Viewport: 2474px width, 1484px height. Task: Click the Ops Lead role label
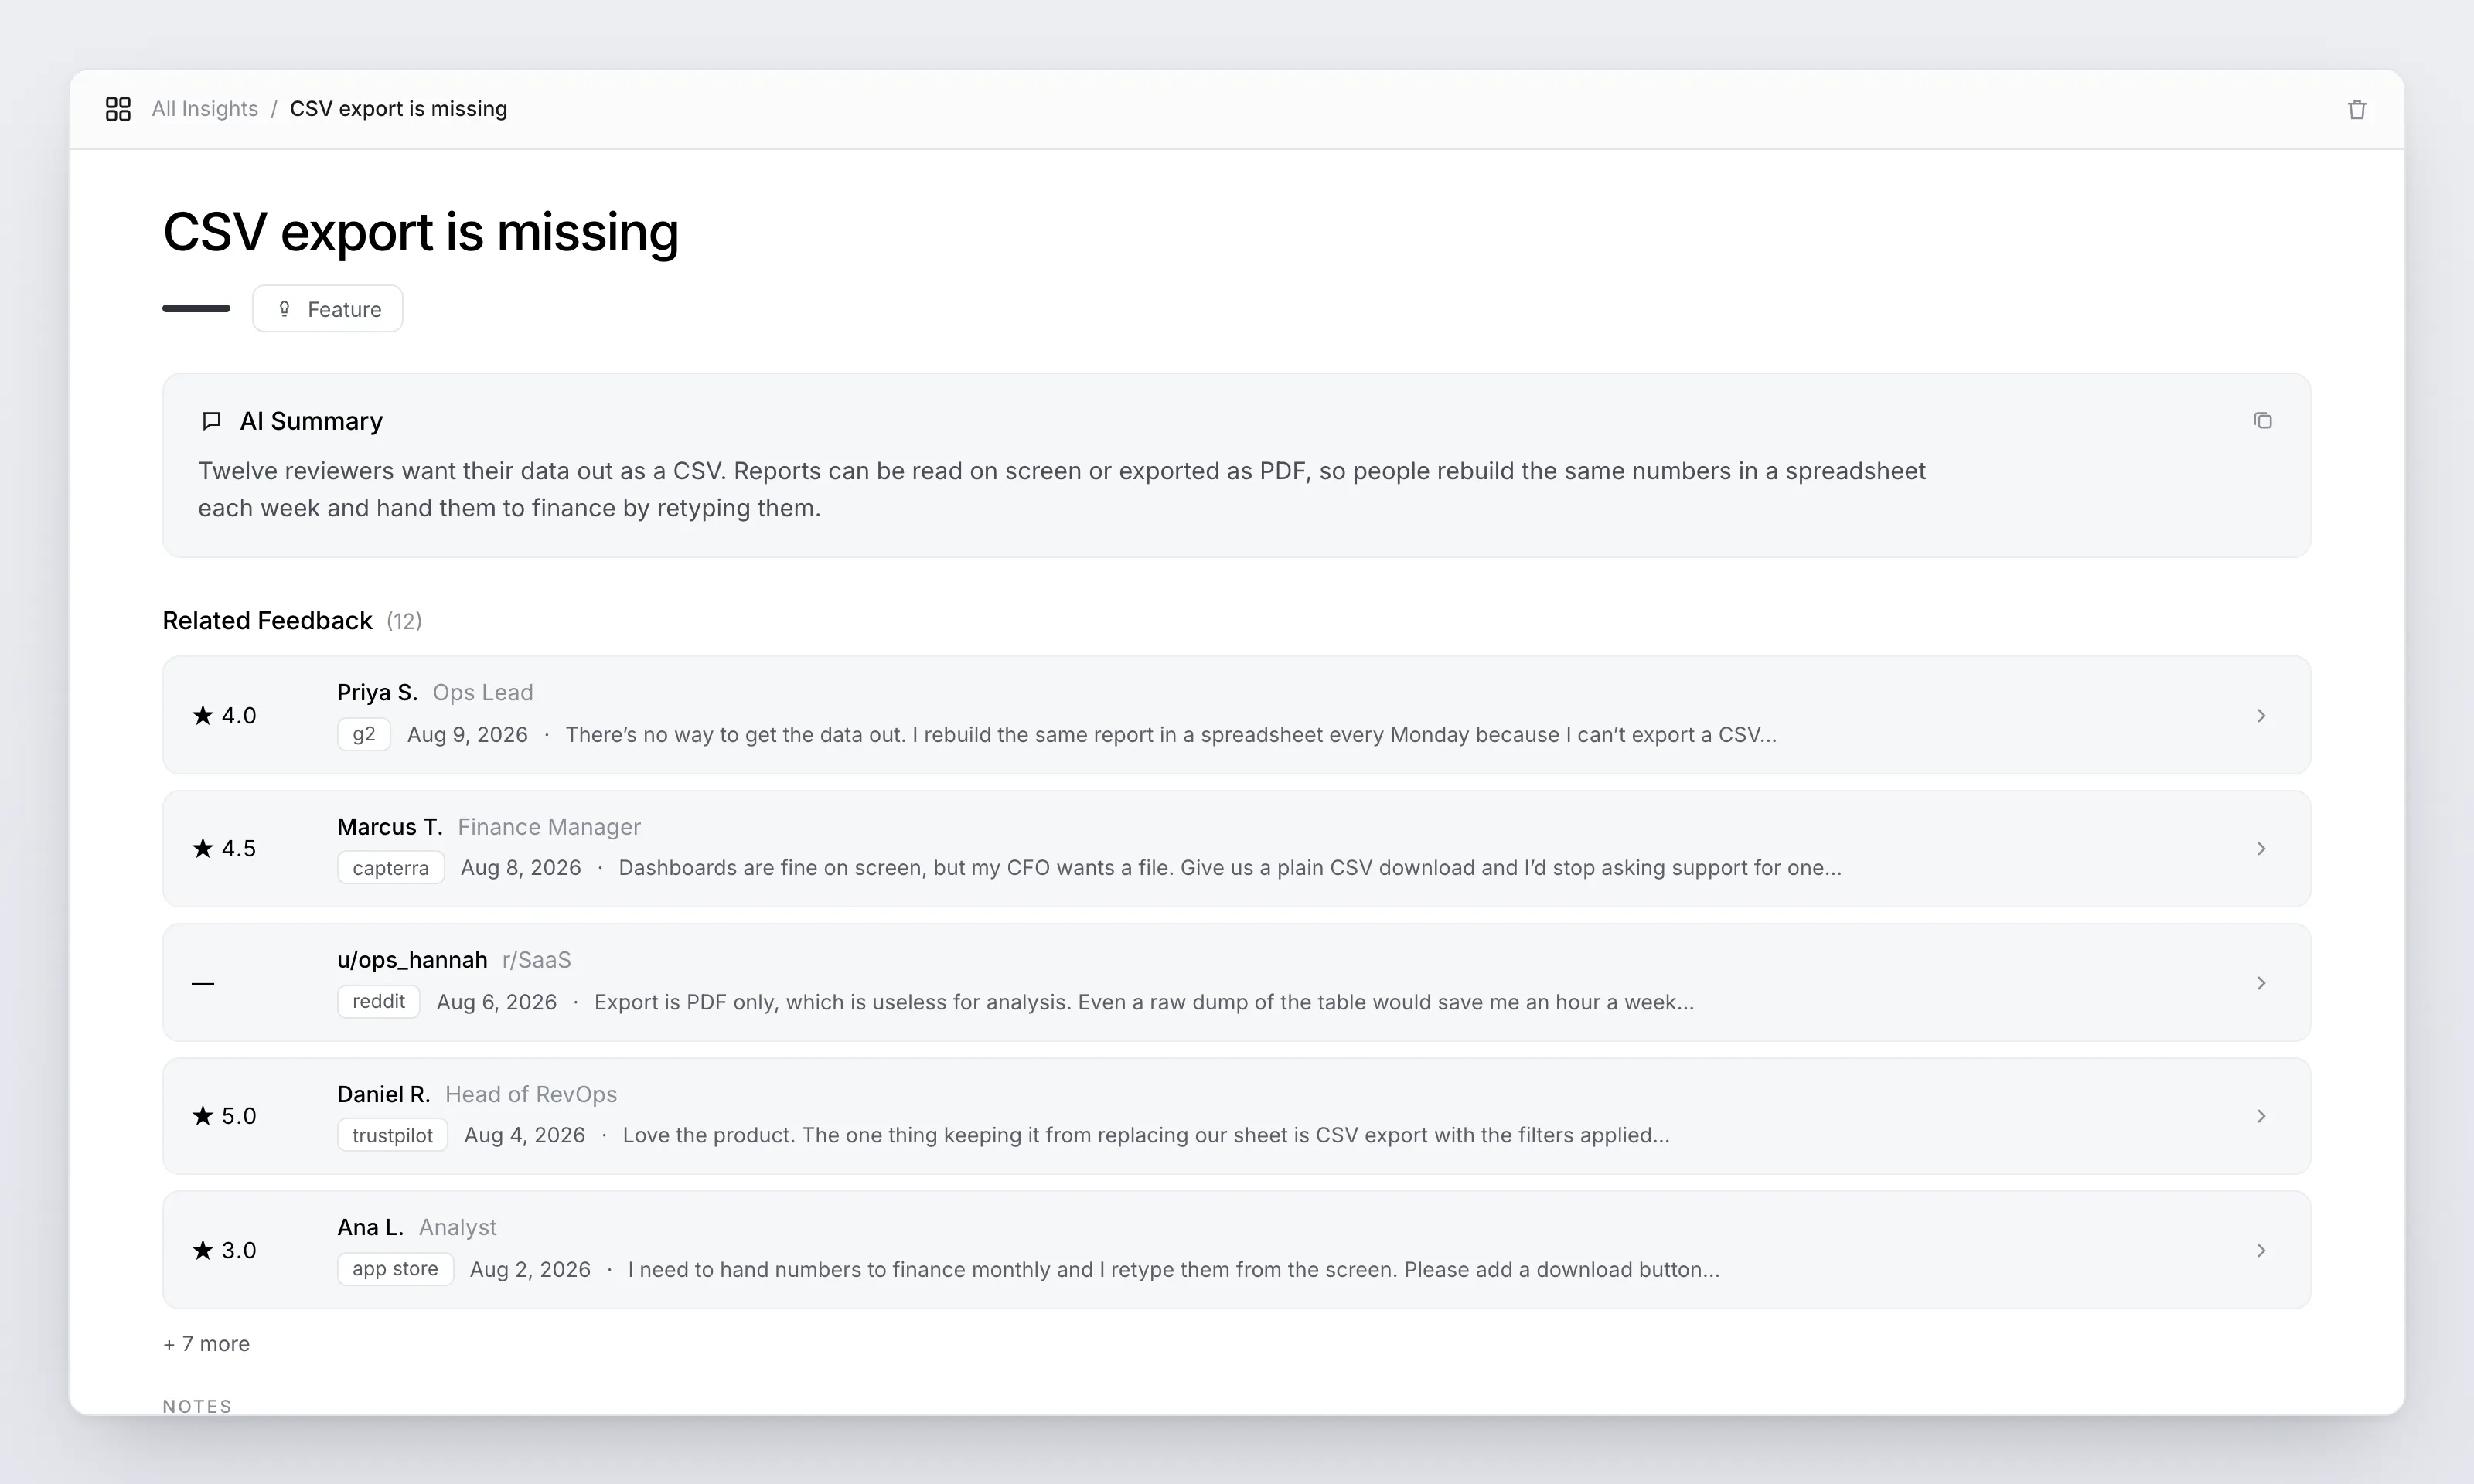(x=483, y=692)
